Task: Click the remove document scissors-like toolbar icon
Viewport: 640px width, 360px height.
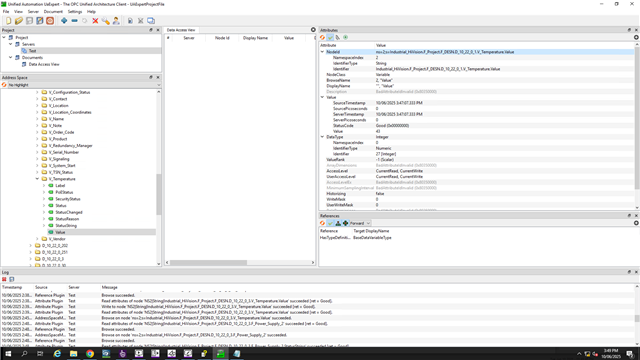Action: point(140,20)
